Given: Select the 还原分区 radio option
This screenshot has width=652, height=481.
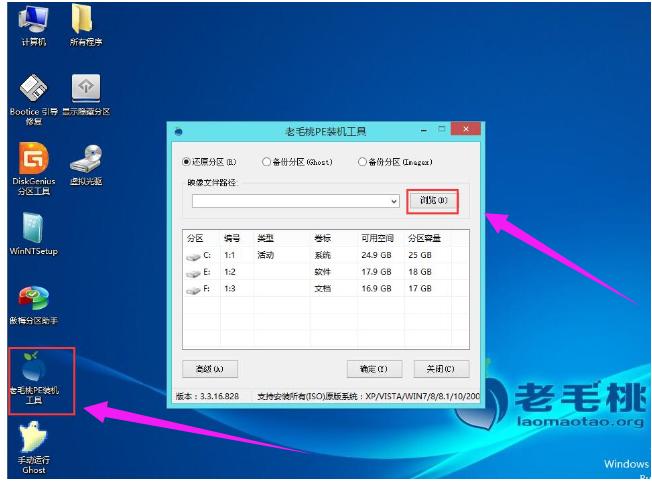Looking at the screenshot, I should [x=187, y=161].
